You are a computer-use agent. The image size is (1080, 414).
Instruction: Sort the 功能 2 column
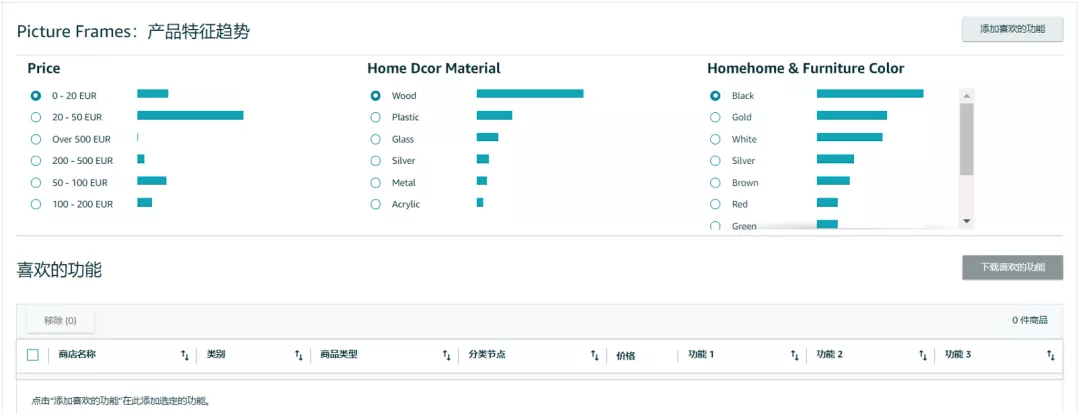pyautogui.click(x=922, y=355)
